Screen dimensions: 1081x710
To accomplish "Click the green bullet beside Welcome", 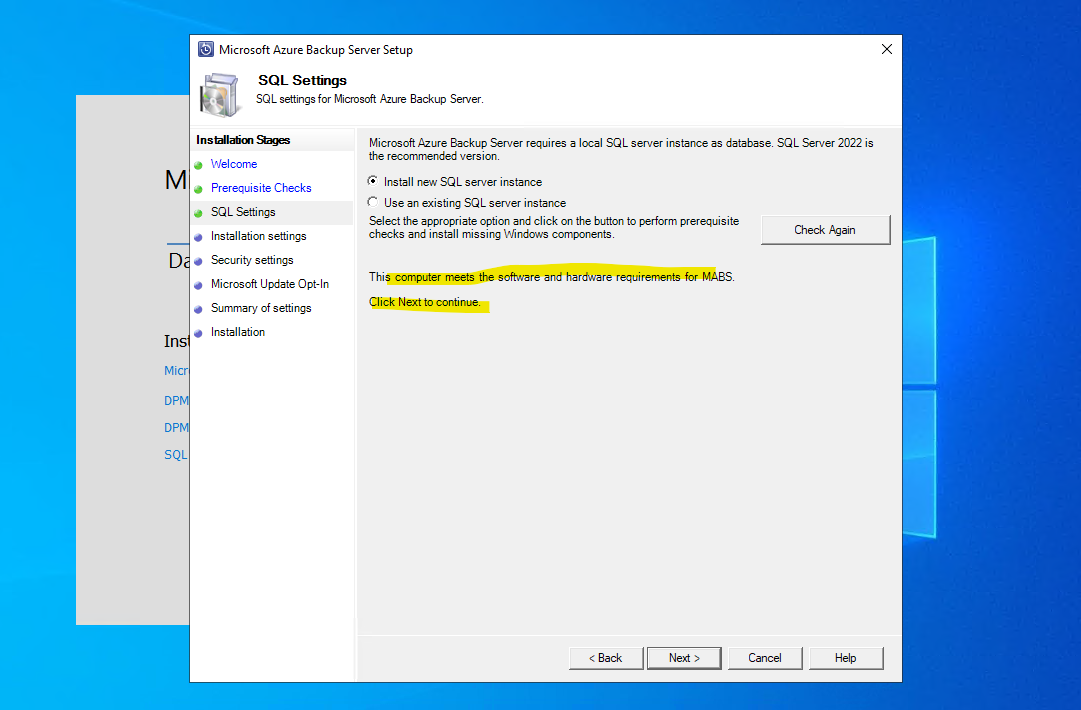I will click(x=199, y=165).
